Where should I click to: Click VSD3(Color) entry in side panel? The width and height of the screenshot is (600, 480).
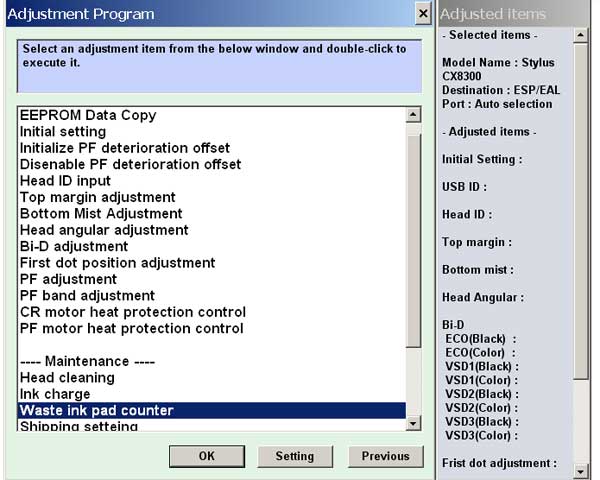click(x=482, y=436)
